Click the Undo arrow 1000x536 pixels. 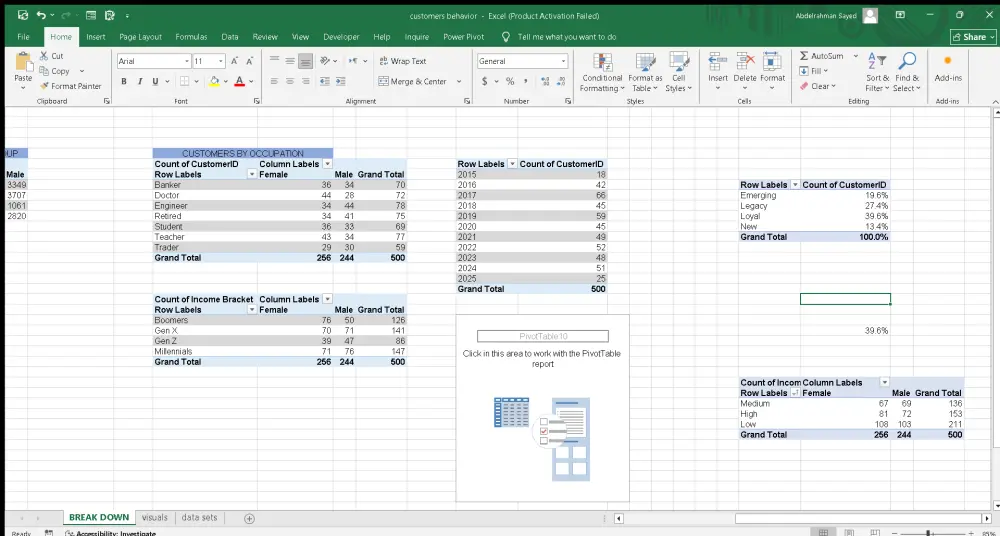41,15
